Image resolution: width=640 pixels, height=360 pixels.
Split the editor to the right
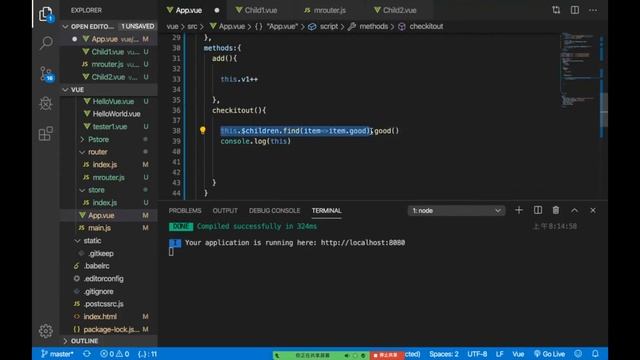[575, 10]
